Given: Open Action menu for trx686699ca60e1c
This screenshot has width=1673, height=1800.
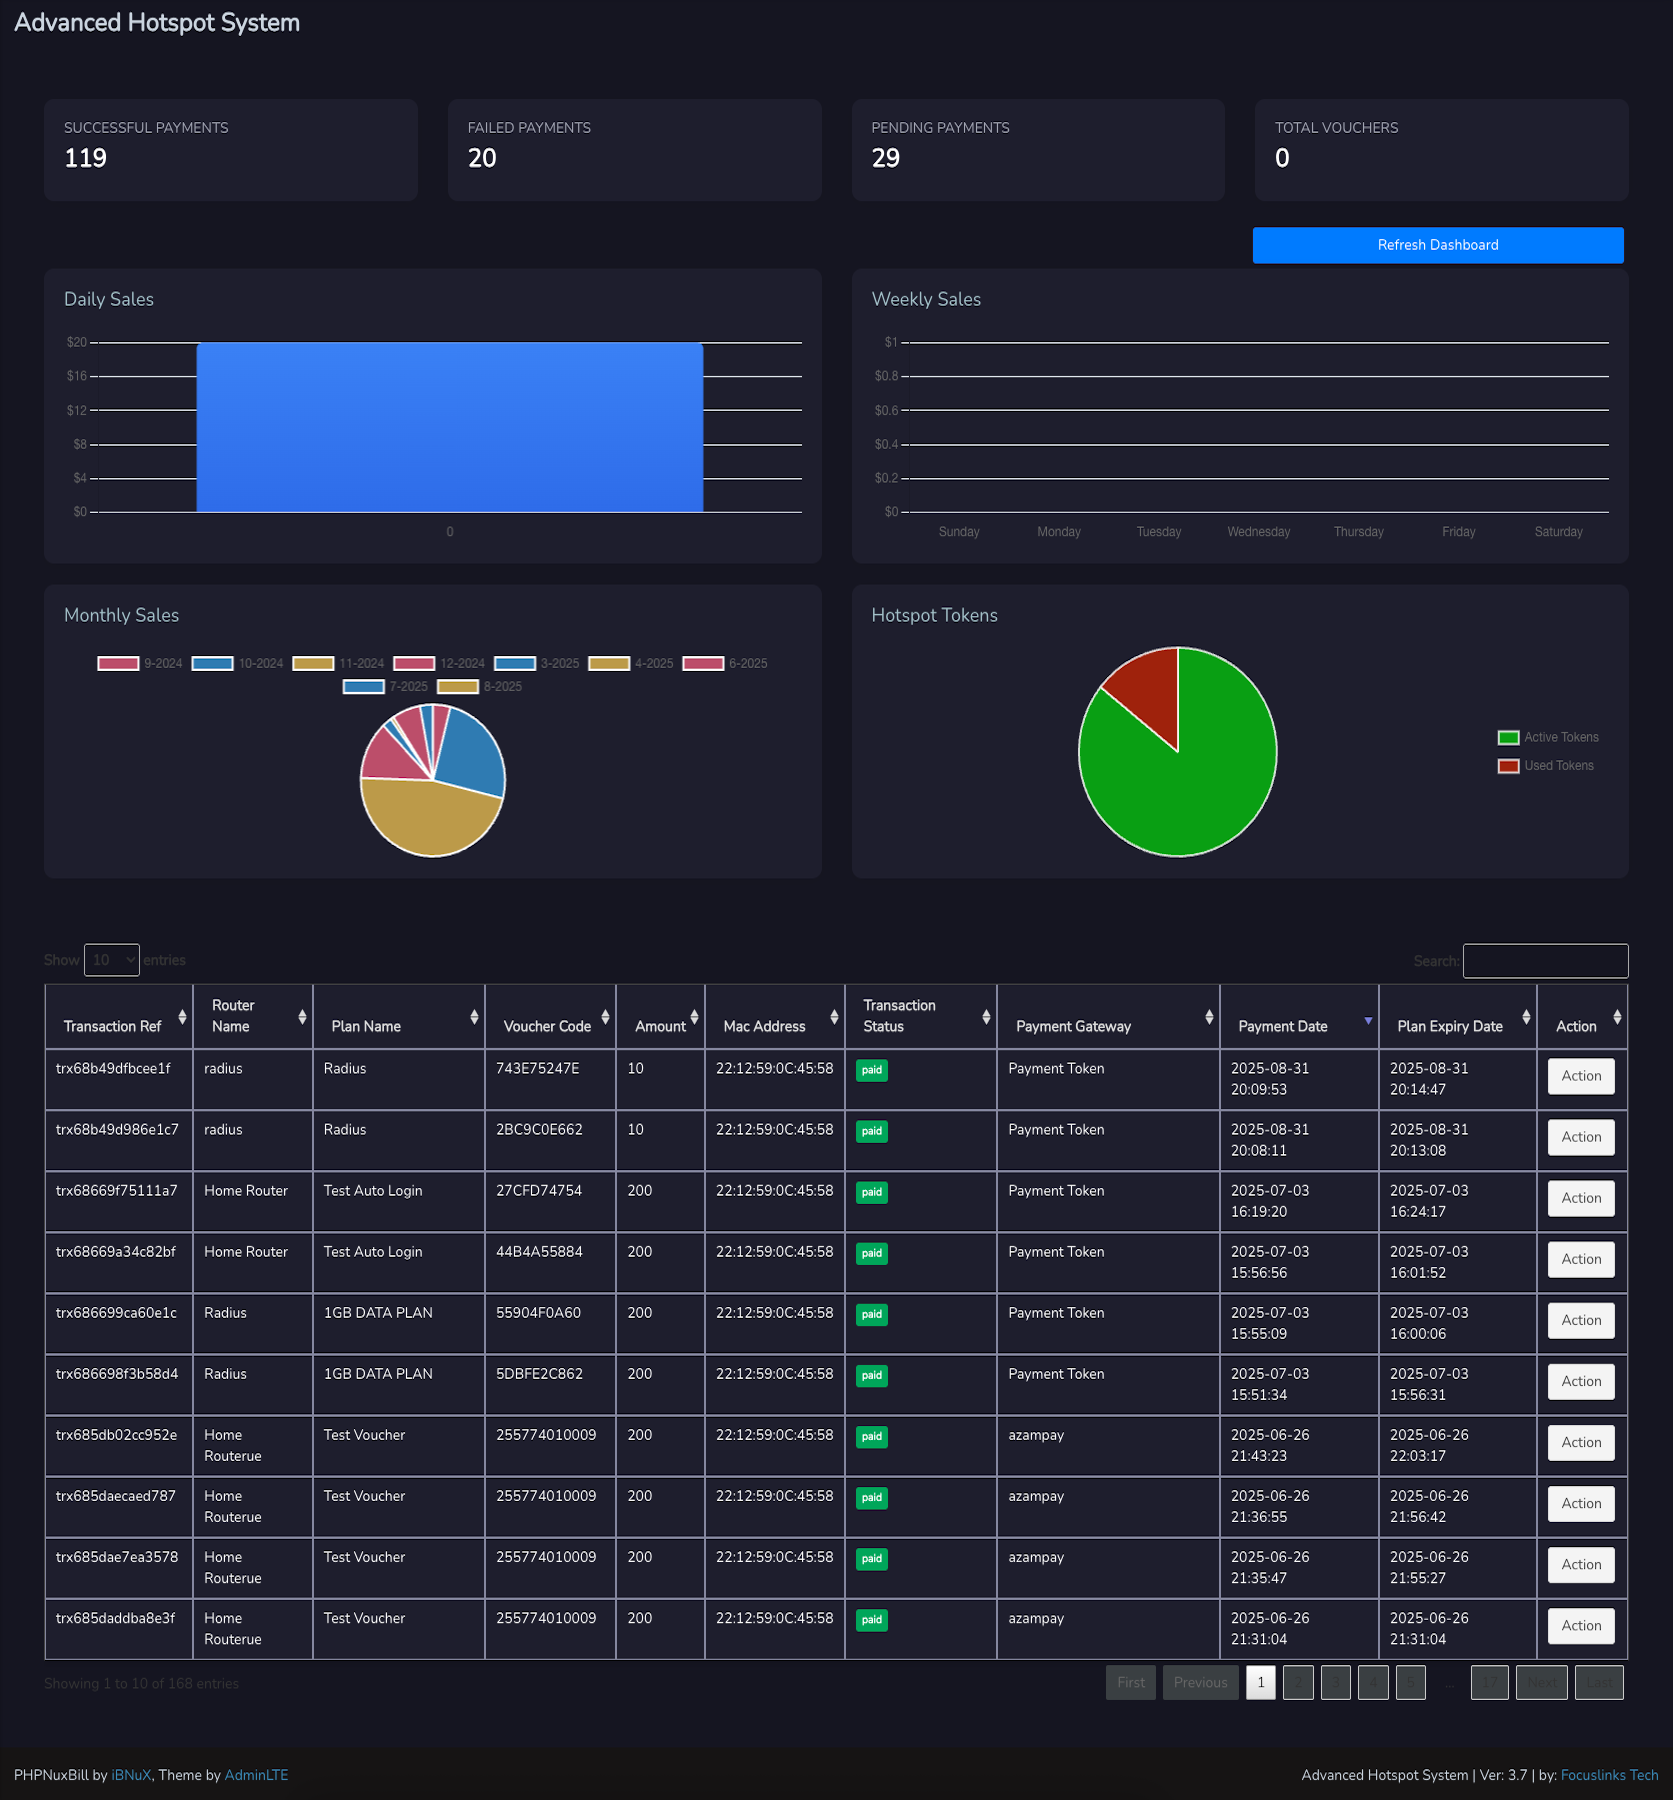Looking at the screenshot, I should point(1581,1320).
